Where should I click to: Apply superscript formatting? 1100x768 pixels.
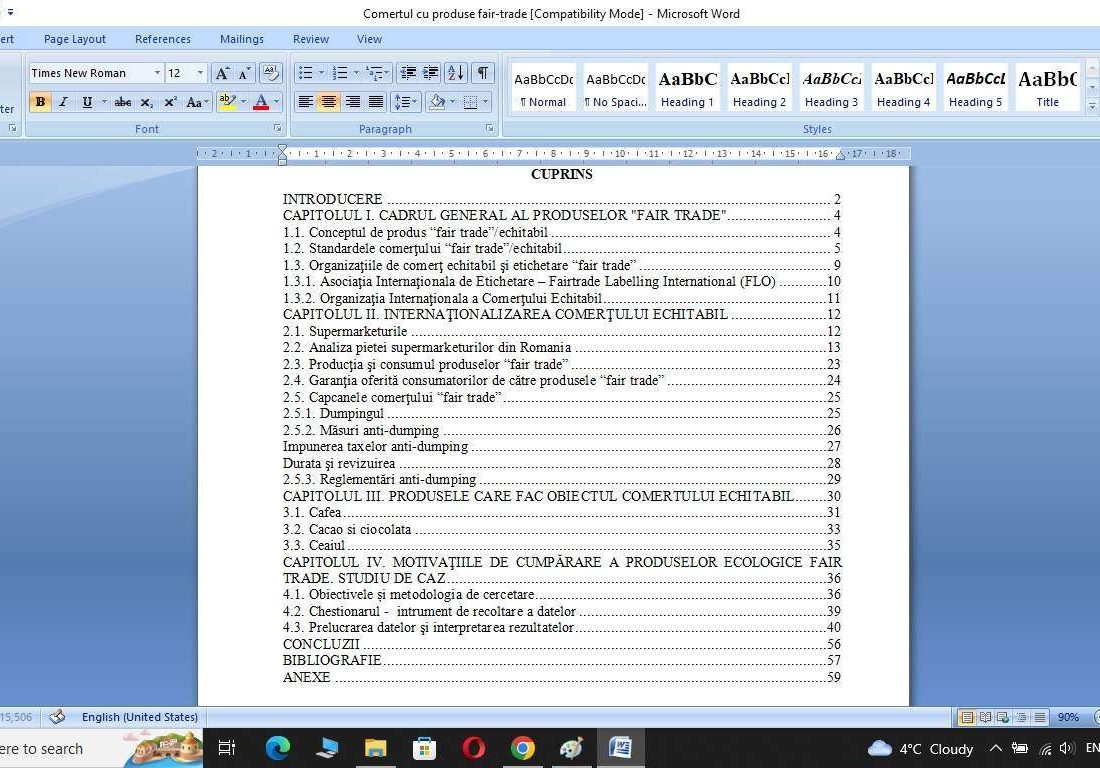[170, 102]
